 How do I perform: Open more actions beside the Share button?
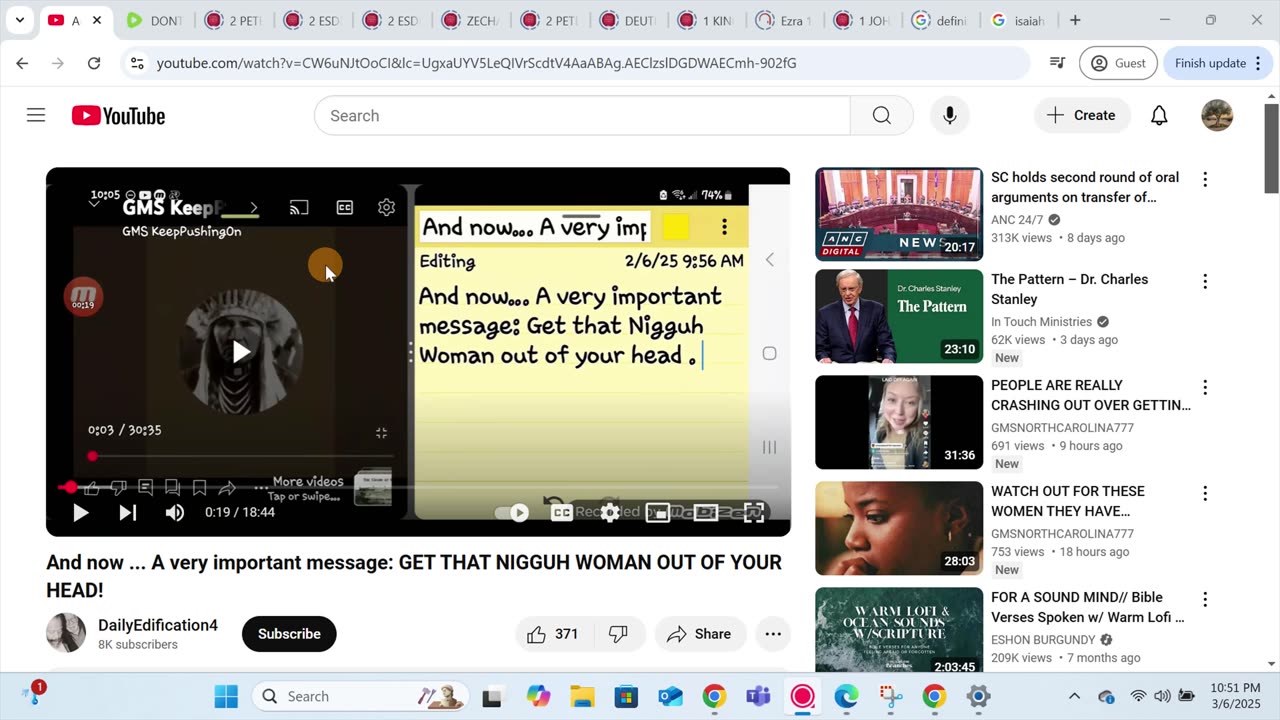pos(773,634)
